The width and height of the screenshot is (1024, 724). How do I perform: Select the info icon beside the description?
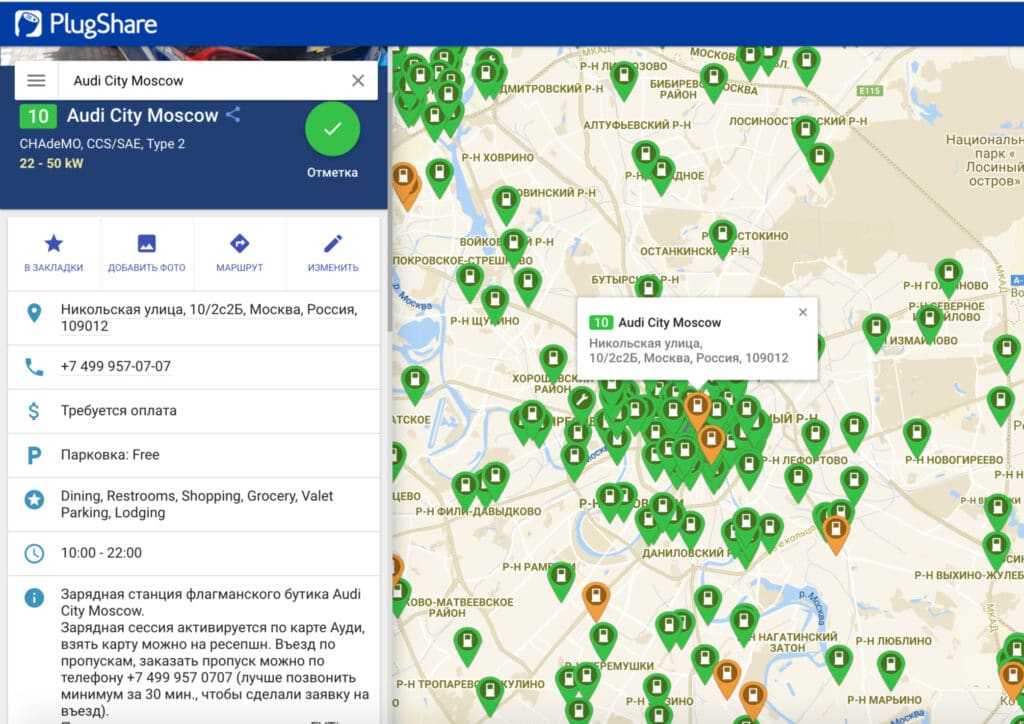point(34,597)
